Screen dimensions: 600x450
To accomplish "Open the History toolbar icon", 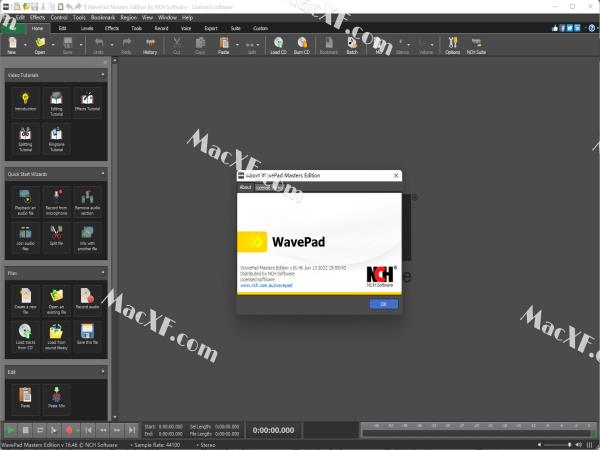I will 150,45.
